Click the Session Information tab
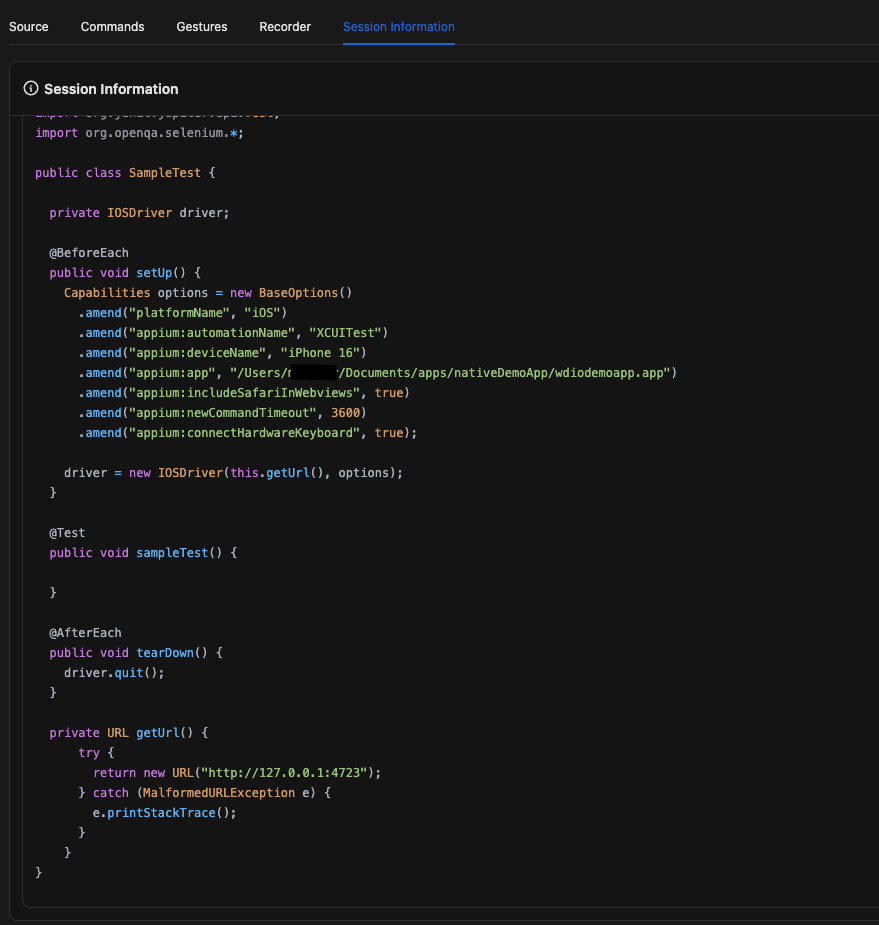 tap(398, 27)
